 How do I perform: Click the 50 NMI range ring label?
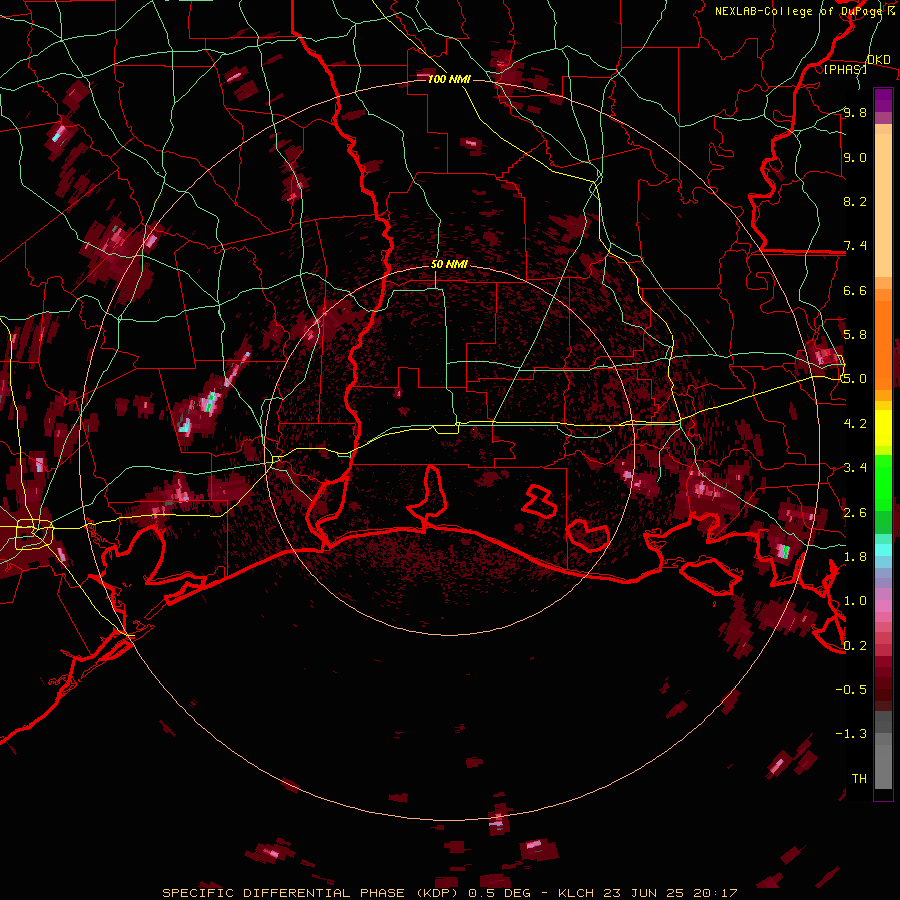point(449,265)
